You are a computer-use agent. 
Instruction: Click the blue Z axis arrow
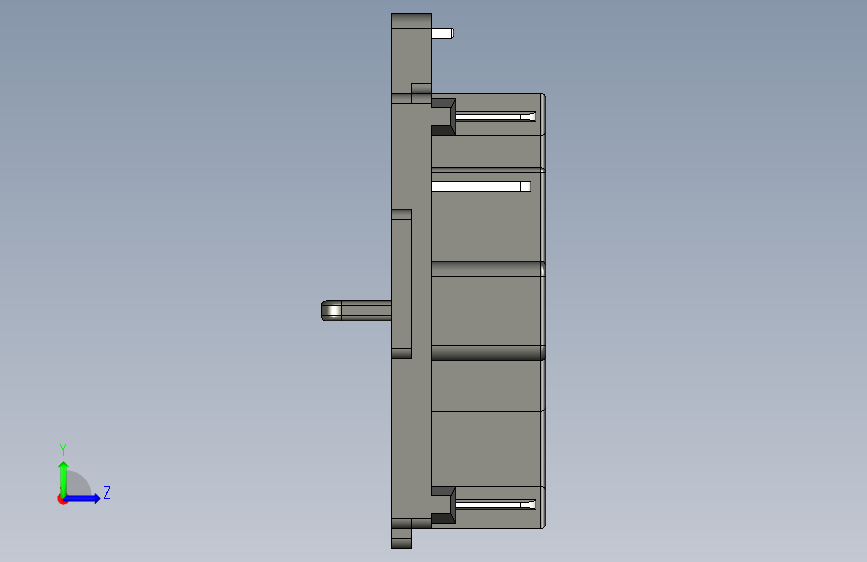click(83, 498)
